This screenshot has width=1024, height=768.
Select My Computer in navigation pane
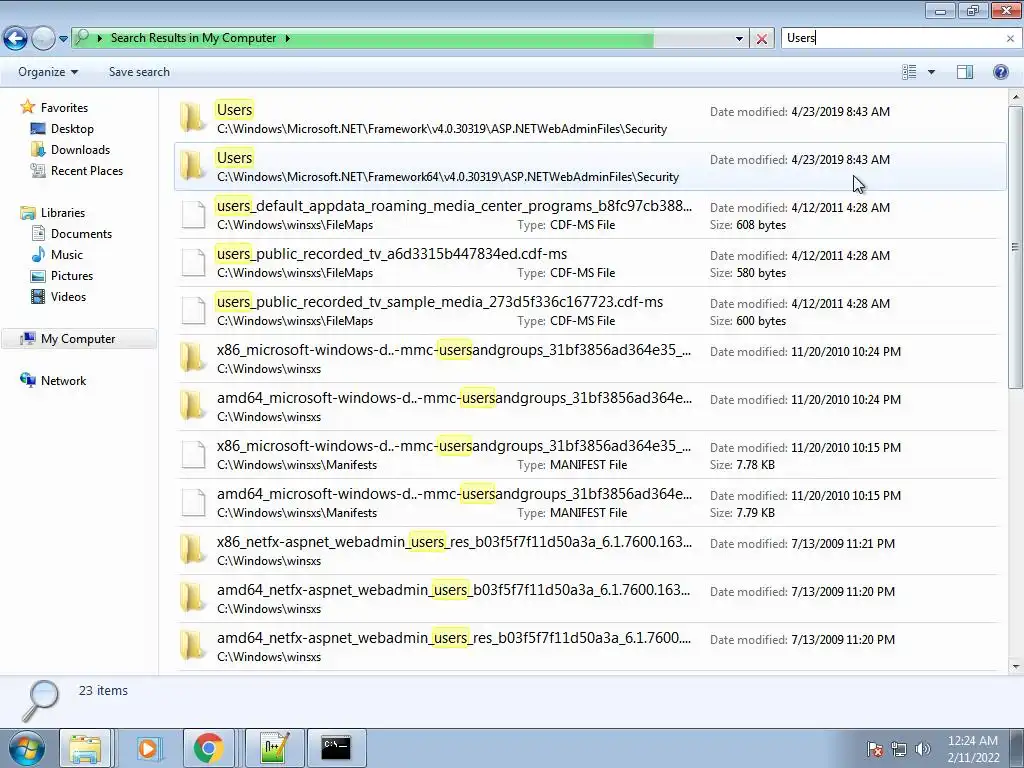(79, 338)
